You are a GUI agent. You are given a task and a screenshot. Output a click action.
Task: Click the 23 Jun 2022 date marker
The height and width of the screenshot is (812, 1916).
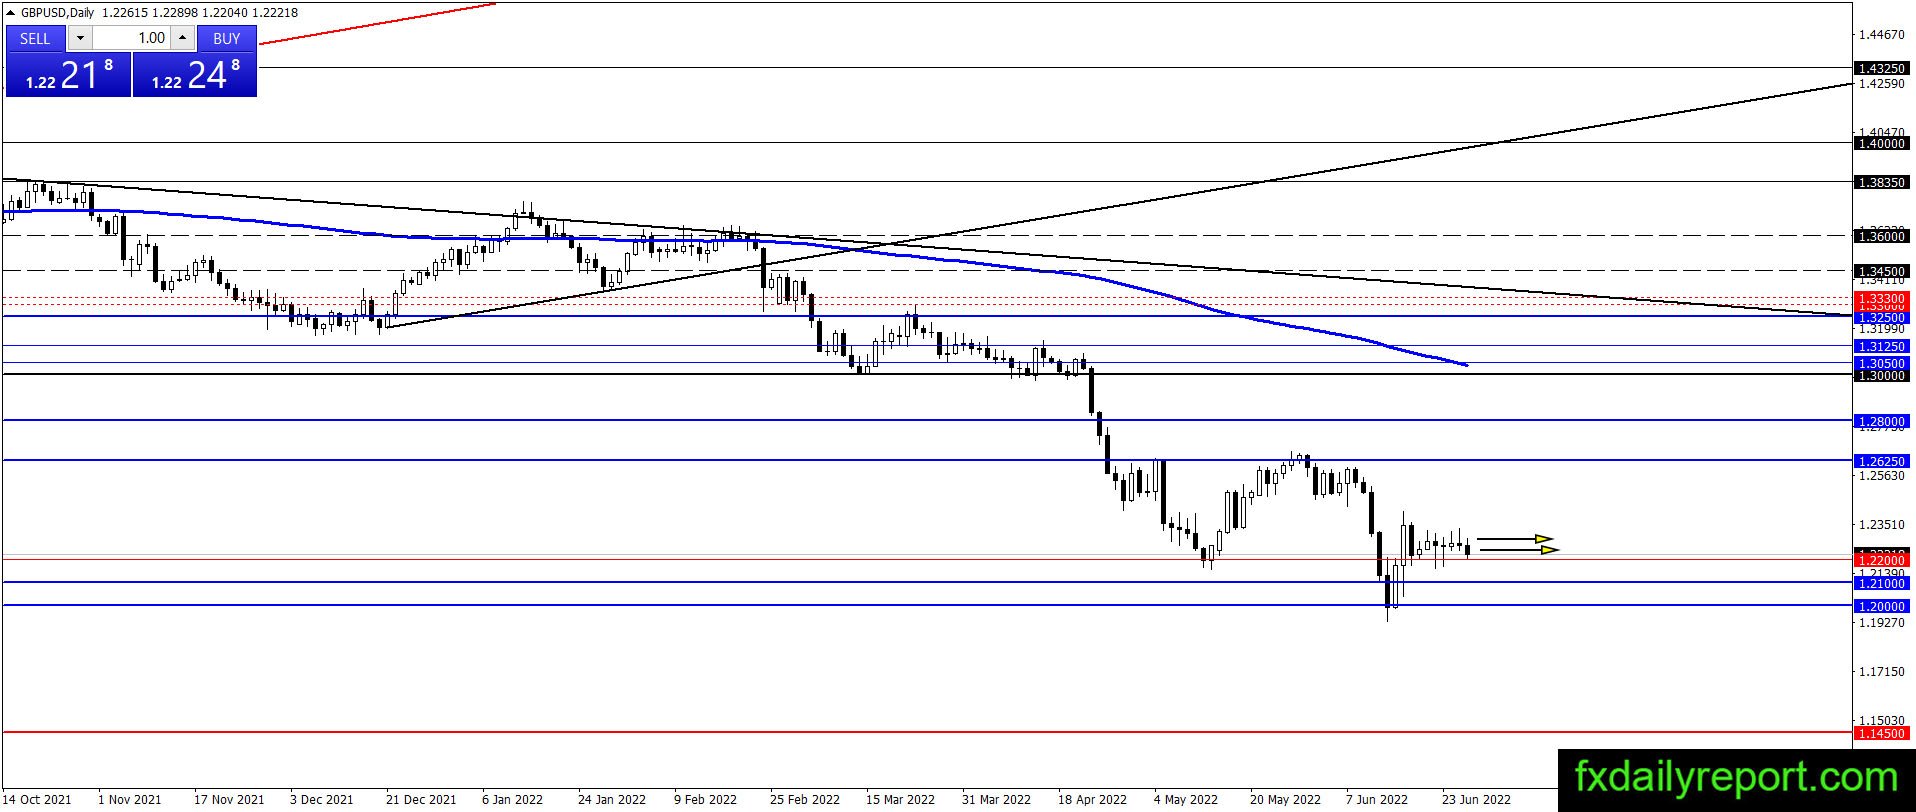pyautogui.click(x=1476, y=799)
